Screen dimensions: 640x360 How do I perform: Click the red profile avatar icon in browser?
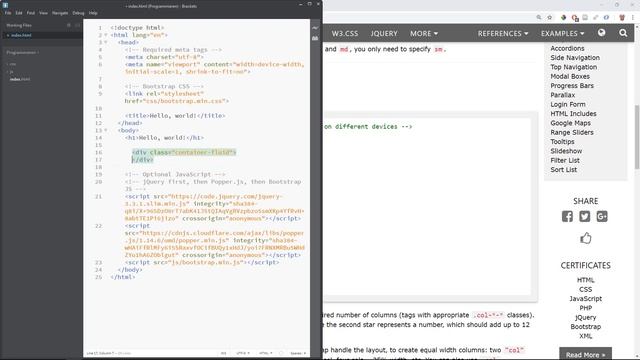coord(622,18)
